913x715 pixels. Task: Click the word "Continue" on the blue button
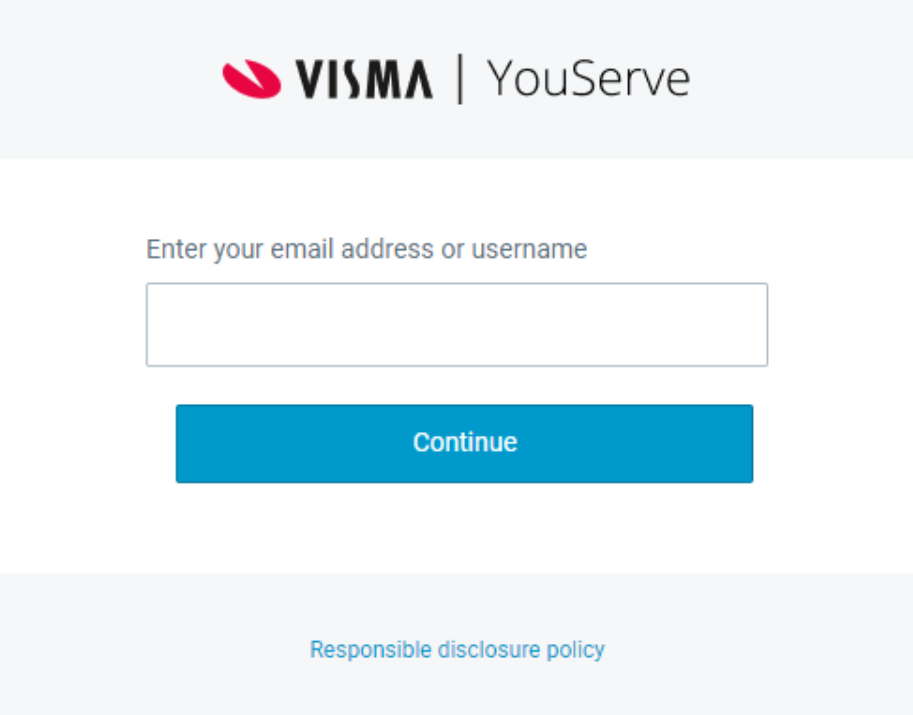click(465, 443)
